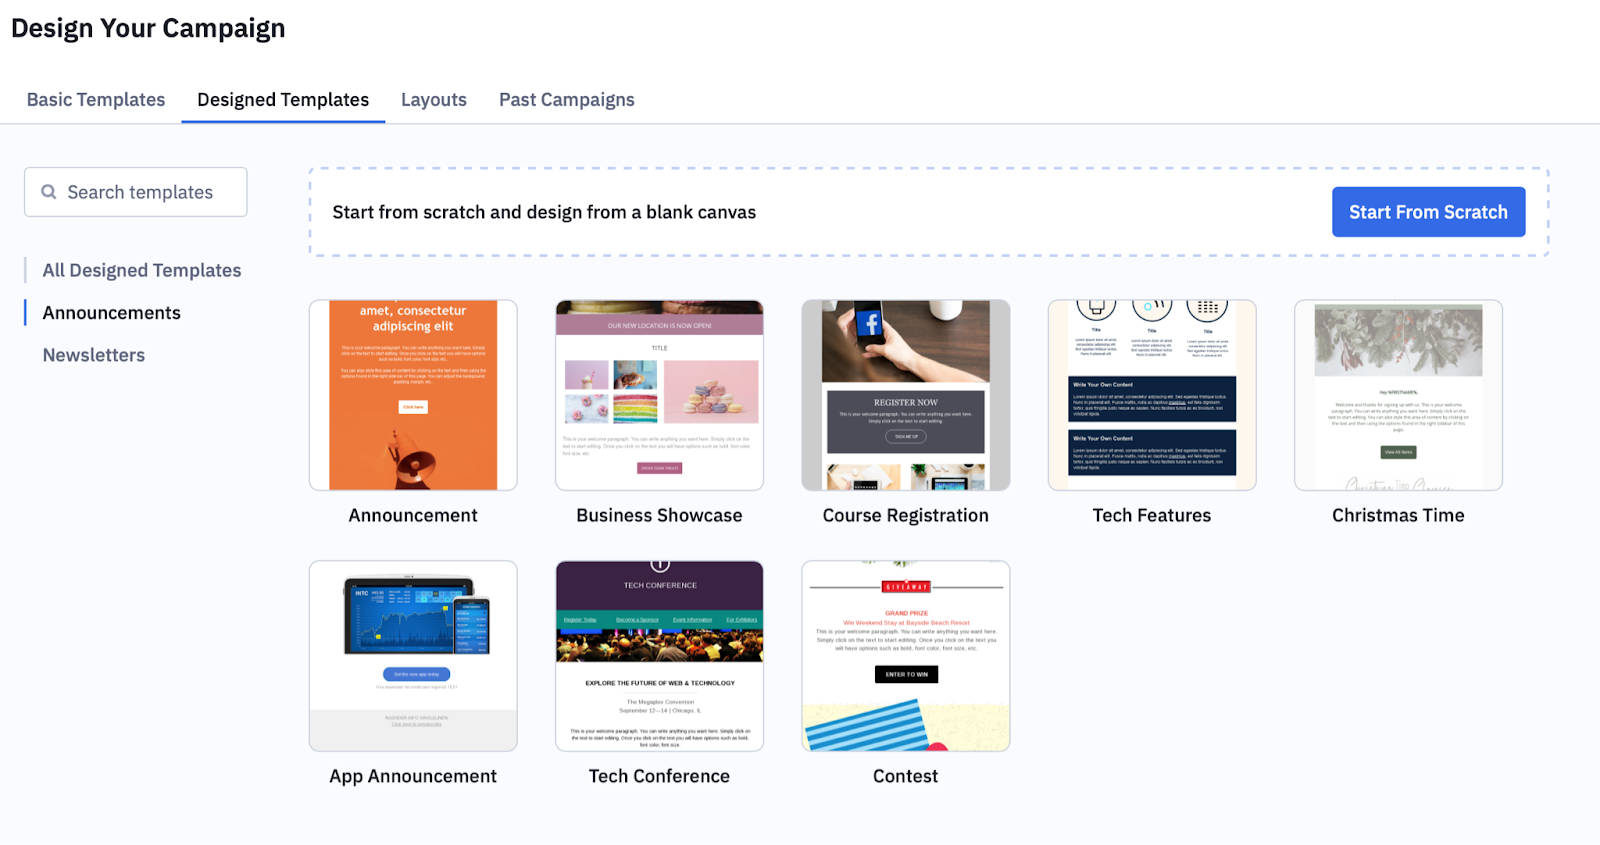
Task: Click the Christmas Time template label
Action: [1398, 515]
